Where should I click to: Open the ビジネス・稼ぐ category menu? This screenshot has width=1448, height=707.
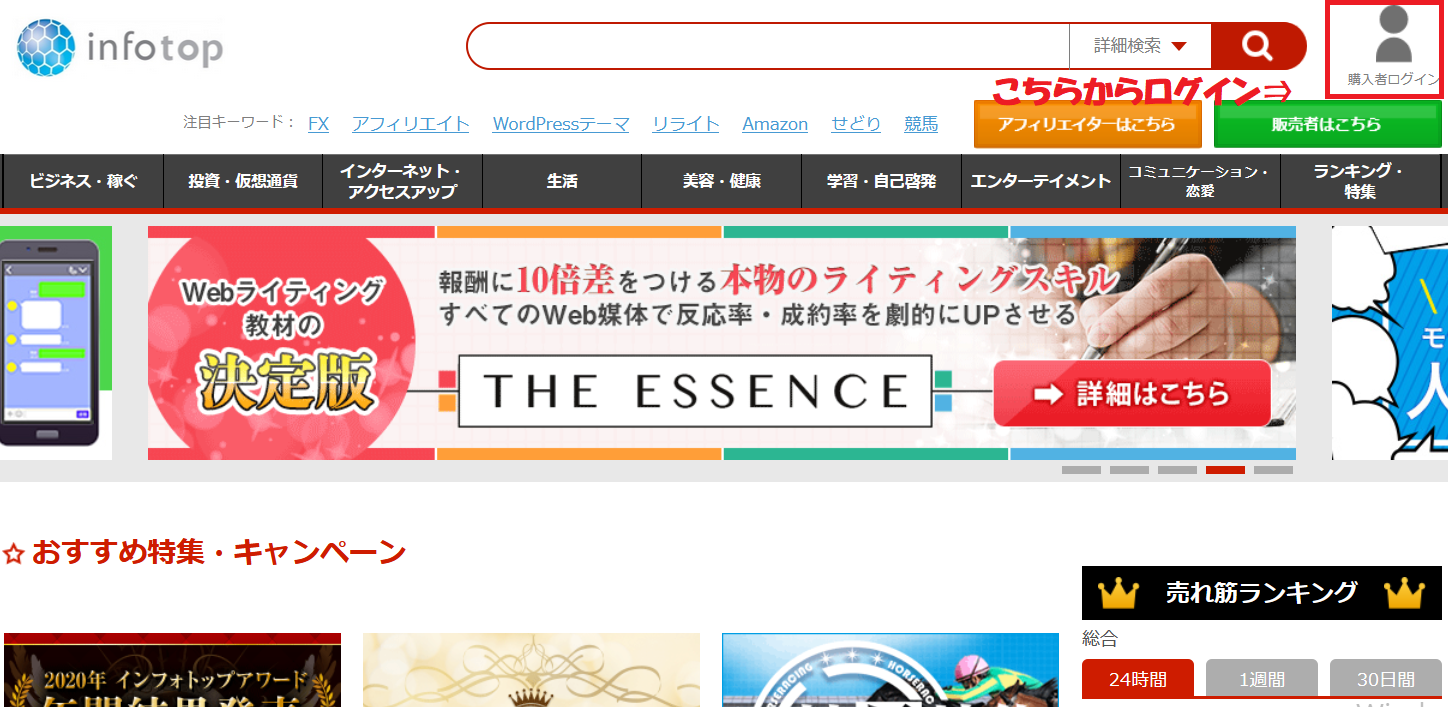pyautogui.click(x=83, y=181)
